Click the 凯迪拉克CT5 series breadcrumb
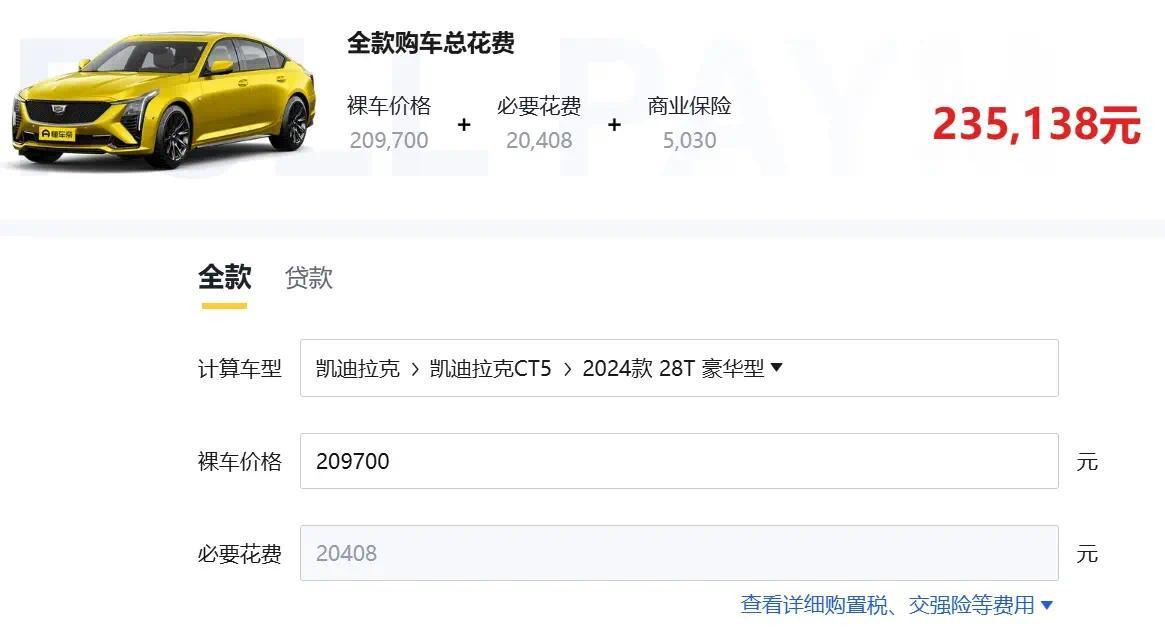The width and height of the screenshot is (1165, 640). click(490, 369)
